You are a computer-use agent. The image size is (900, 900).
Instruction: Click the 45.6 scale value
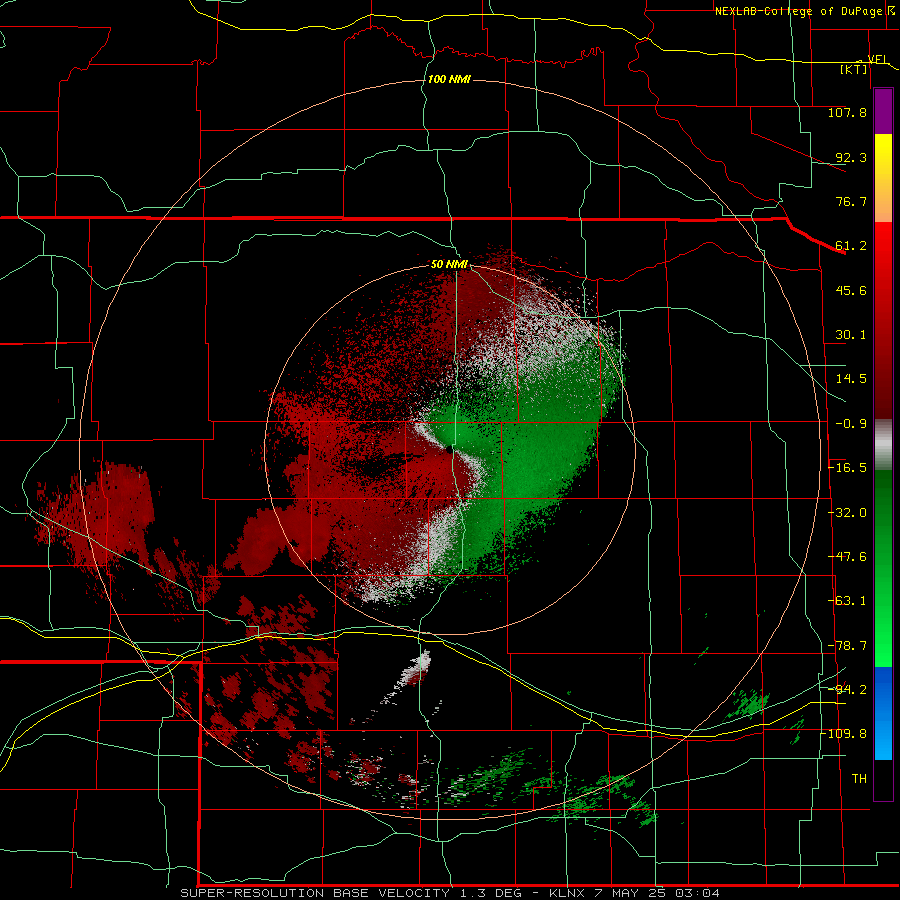pyautogui.click(x=851, y=290)
